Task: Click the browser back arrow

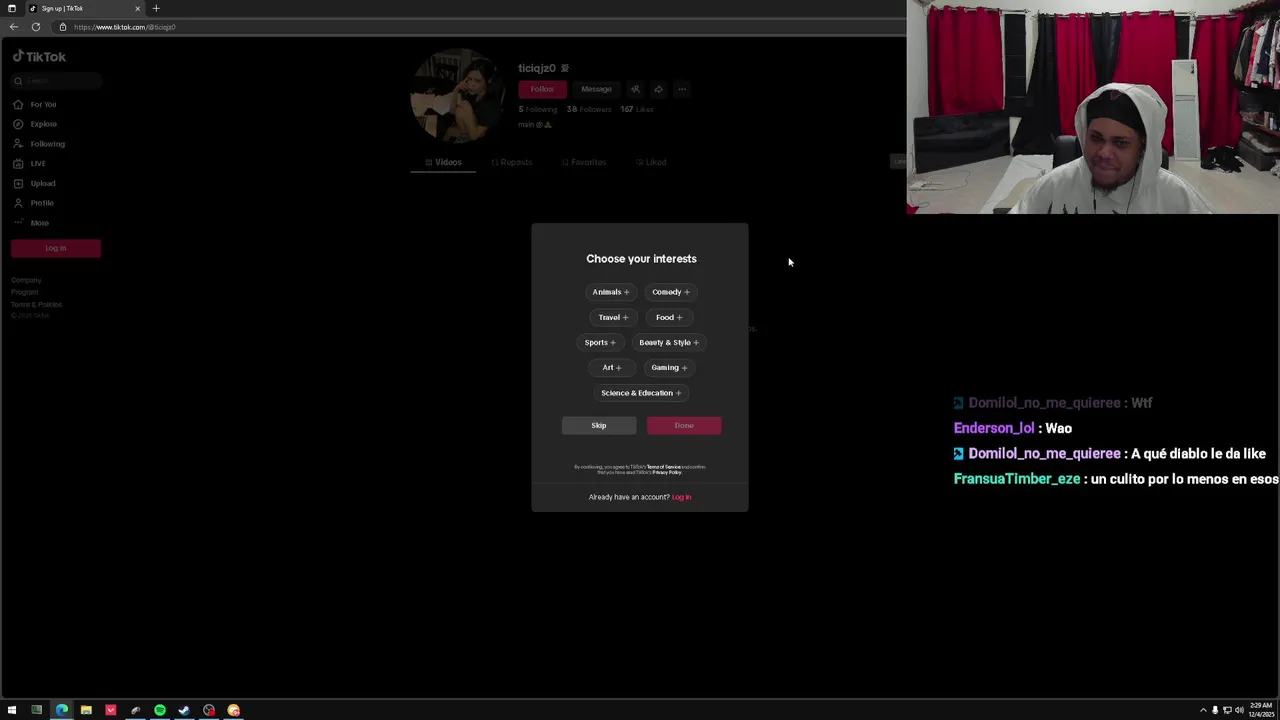Action: tap(14, 27)
